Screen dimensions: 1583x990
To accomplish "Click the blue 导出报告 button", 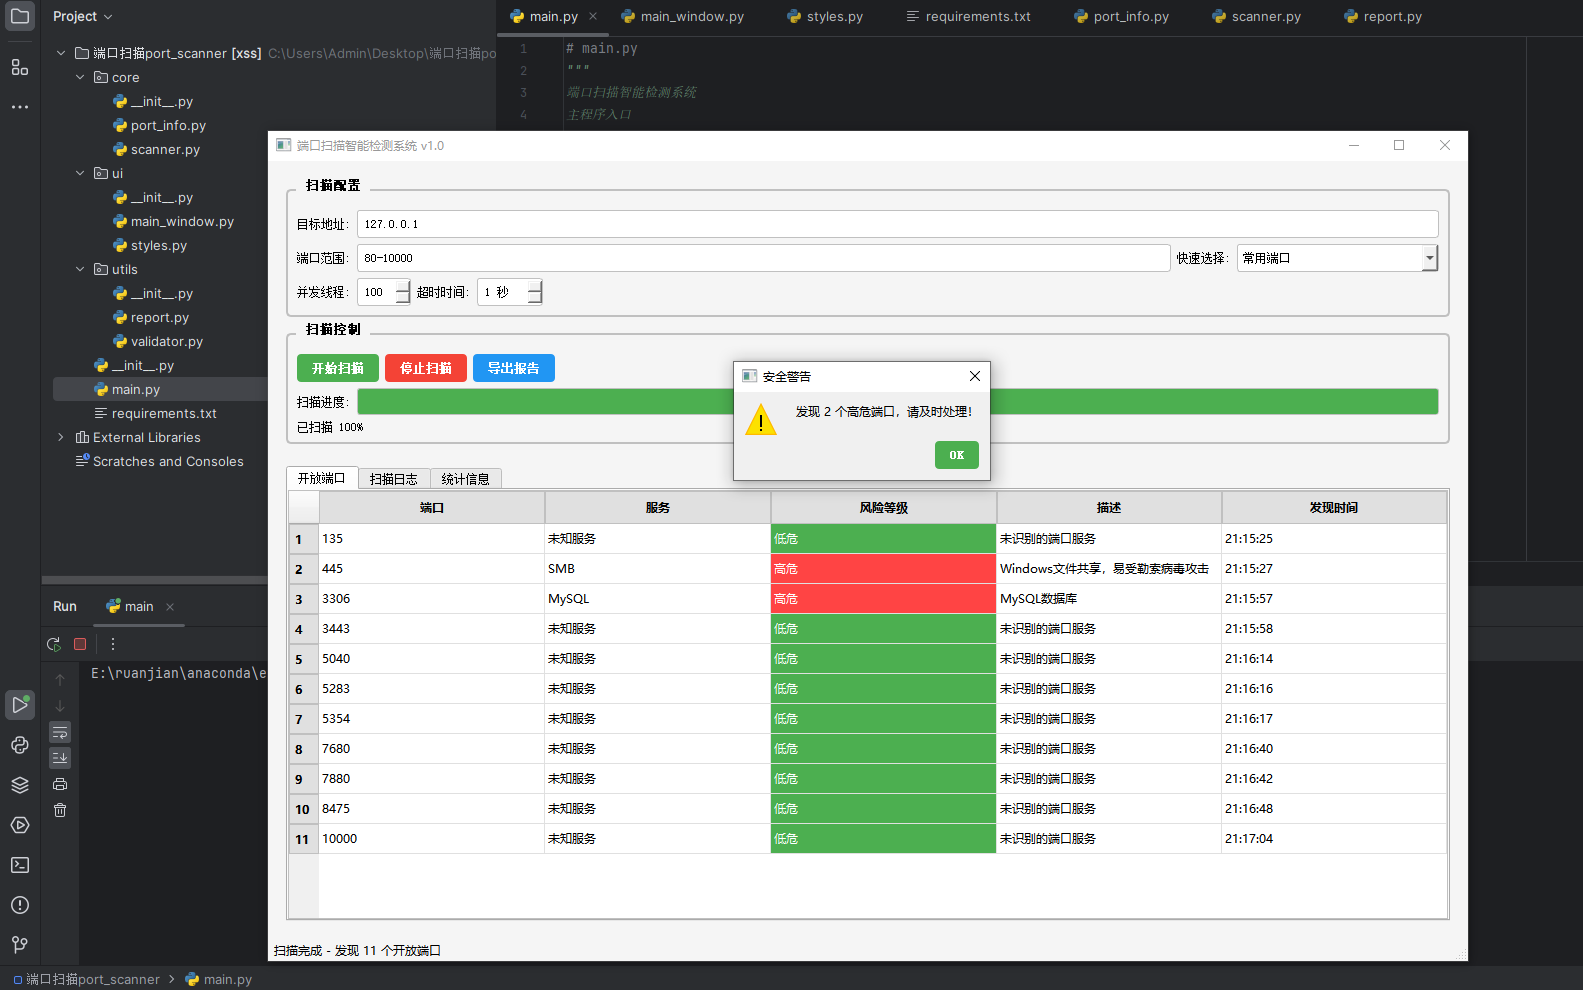I will tap(514, 368).
